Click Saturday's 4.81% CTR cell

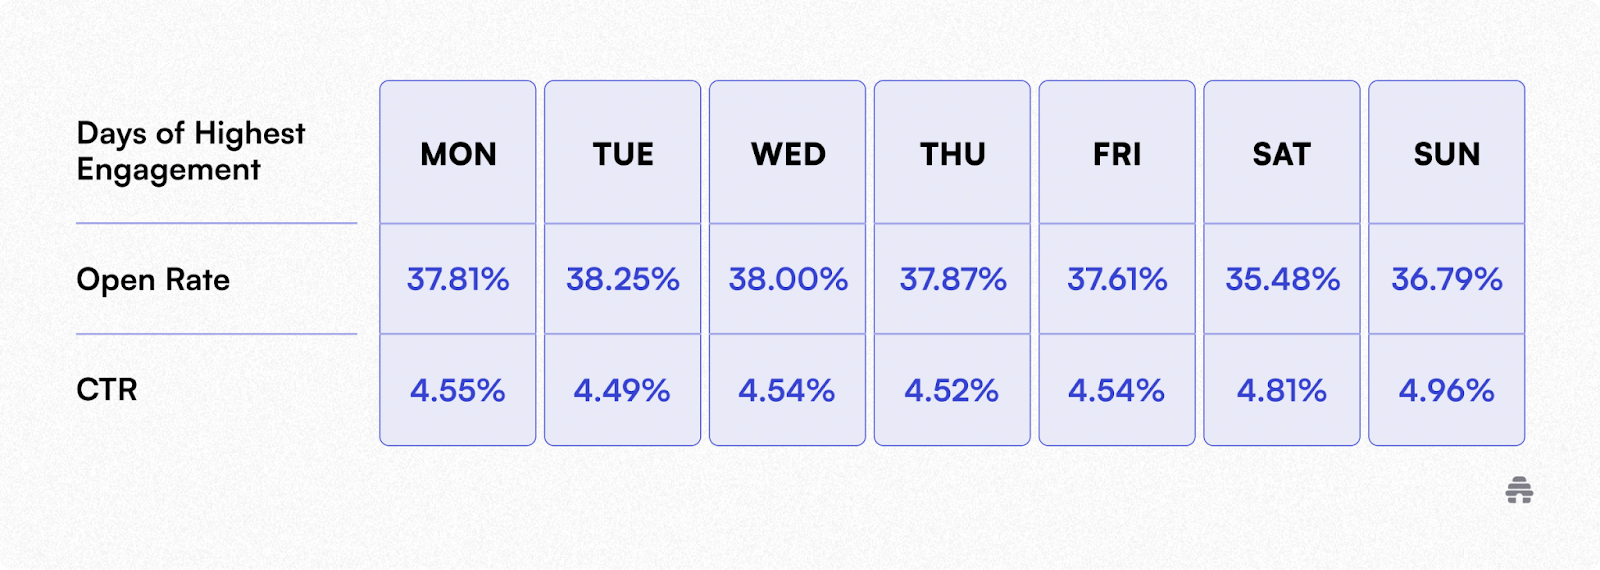[x=1282, y=390]
